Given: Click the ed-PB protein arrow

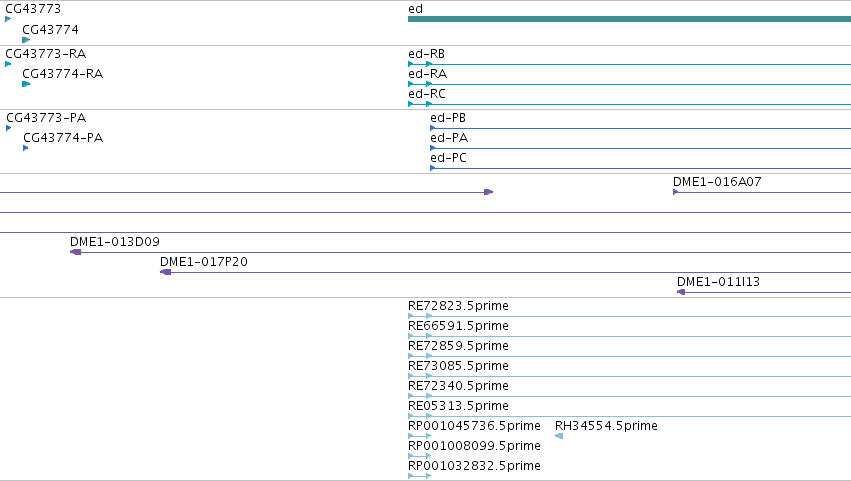Looking at the screenshot, I should click(x=433, y=128).
